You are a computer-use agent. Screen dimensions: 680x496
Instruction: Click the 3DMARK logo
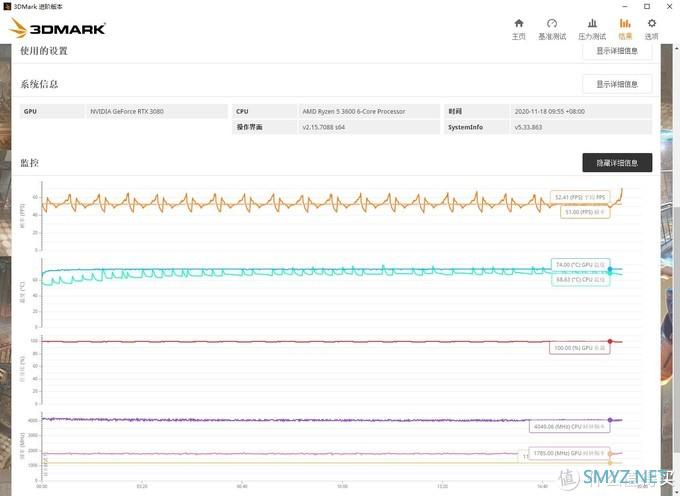coord(57,29)
